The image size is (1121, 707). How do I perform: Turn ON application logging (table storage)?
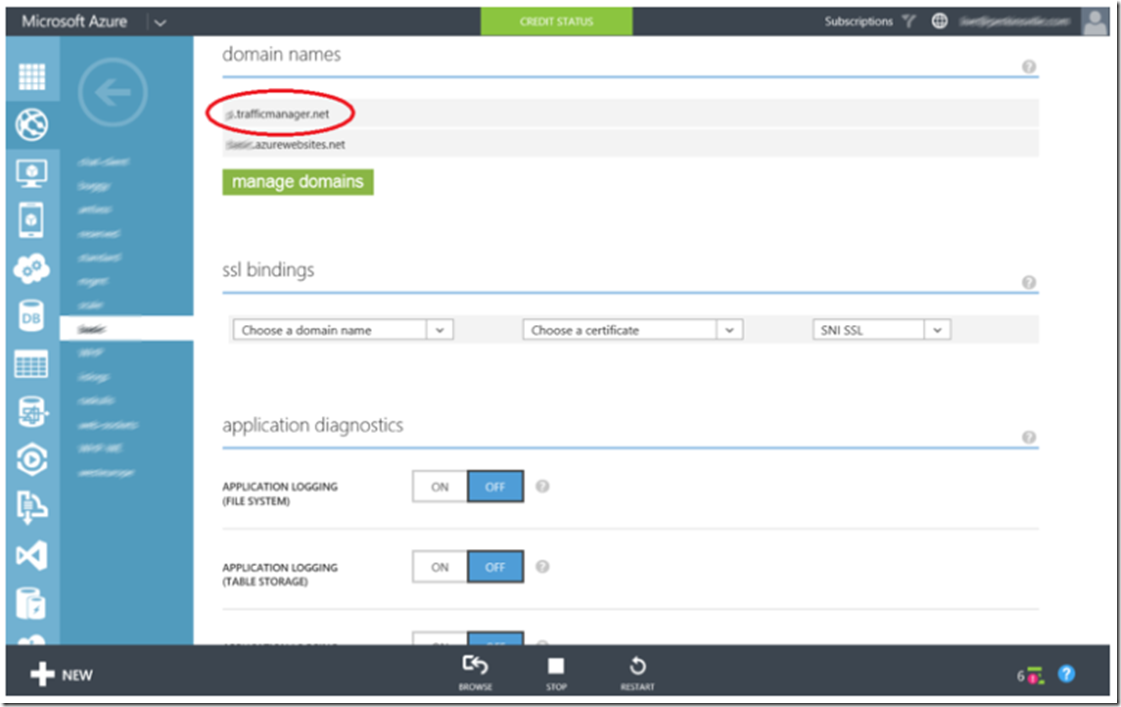coord(440,567)
